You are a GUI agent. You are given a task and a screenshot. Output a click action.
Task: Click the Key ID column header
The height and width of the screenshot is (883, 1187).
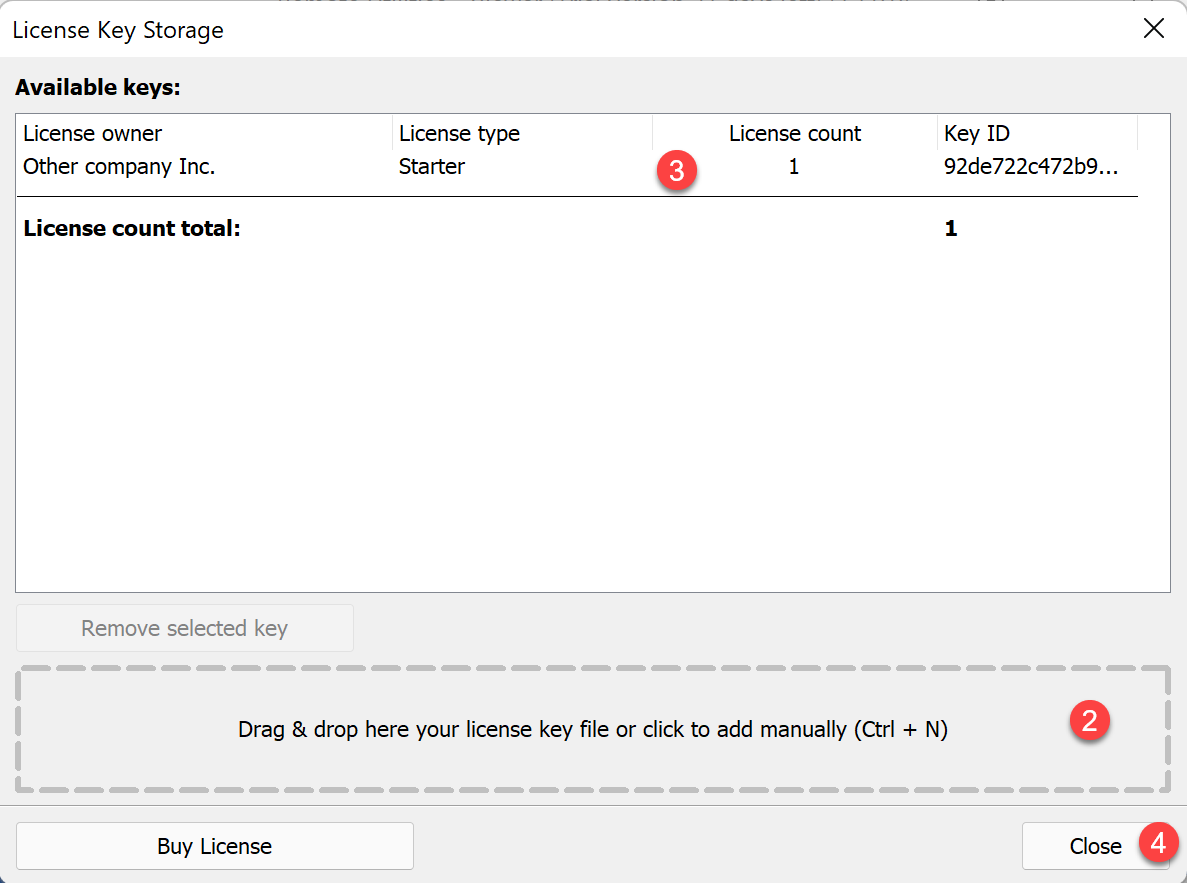tap(976, 133)
